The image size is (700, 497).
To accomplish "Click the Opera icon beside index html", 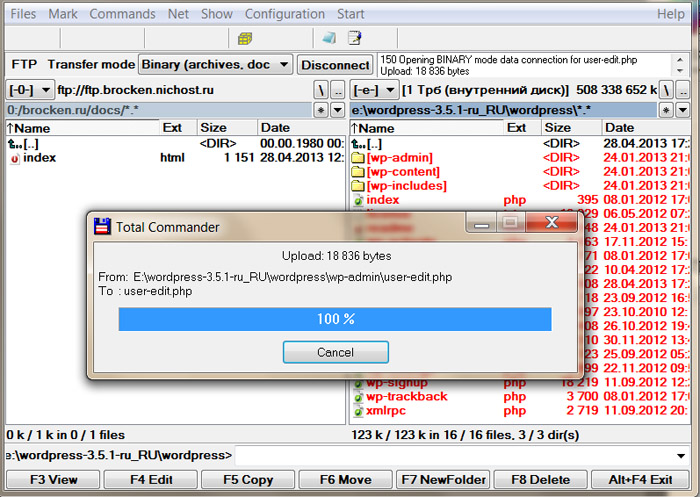I will (15, 159).
